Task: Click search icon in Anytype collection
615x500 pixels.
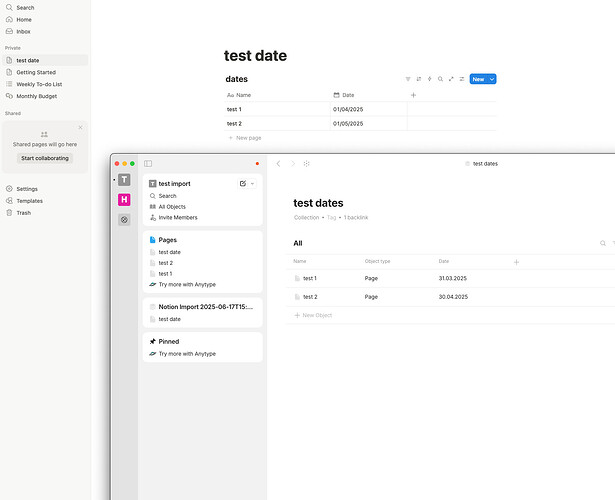Action: (x=602, y=243)
